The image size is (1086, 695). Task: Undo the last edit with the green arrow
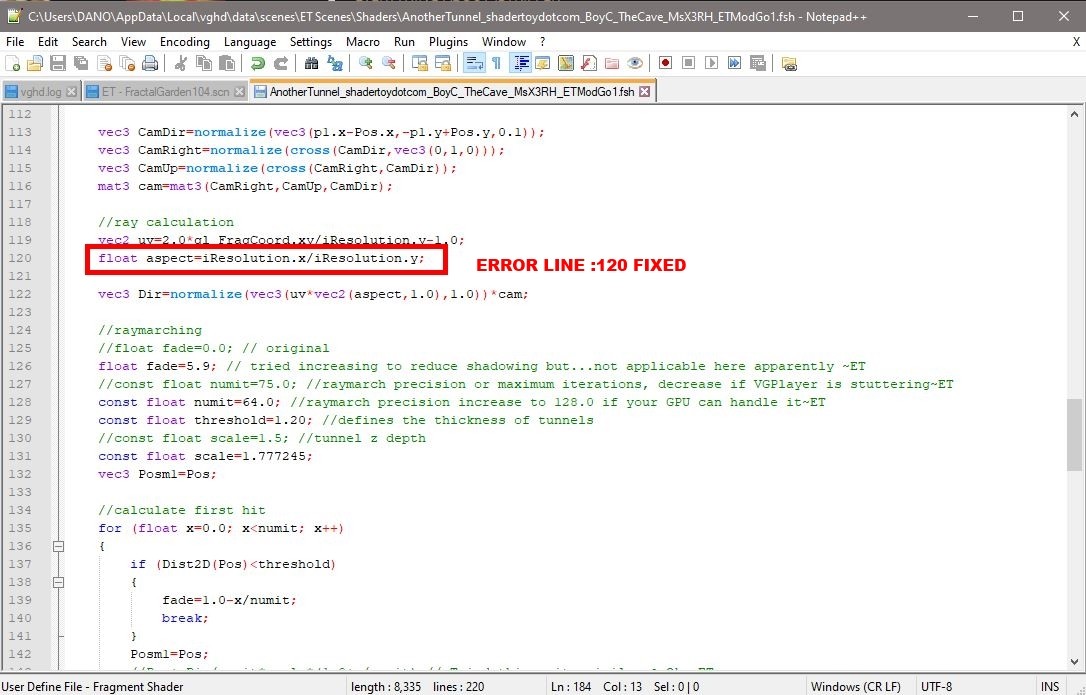[x=258, y=64]
